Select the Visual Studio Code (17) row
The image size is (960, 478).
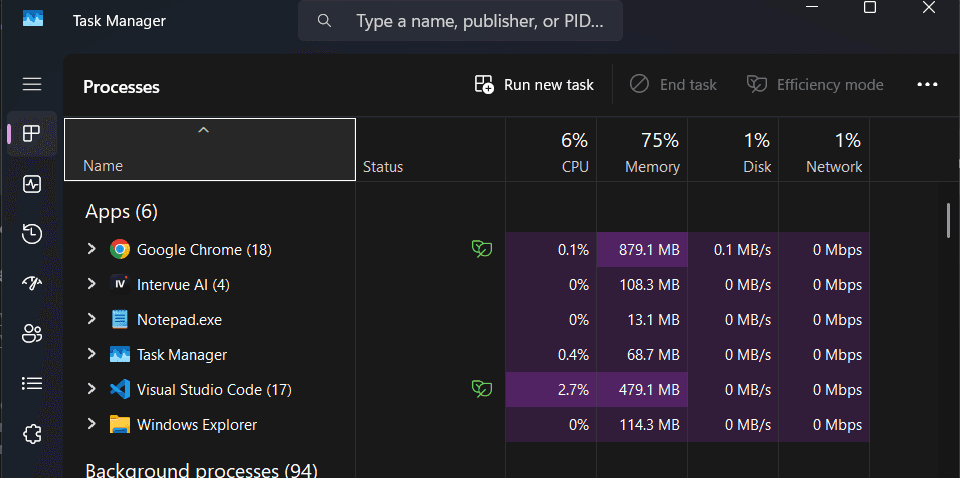point(467,389)
